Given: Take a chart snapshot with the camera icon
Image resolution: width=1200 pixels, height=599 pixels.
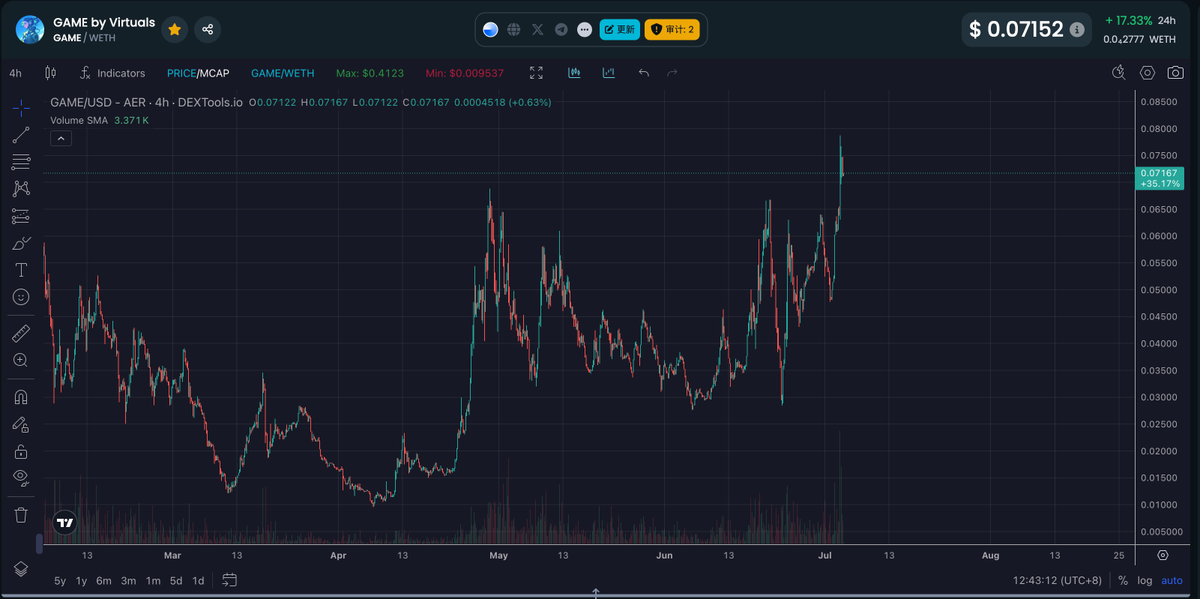Looking at the screenshot, I should [1175, 73].
